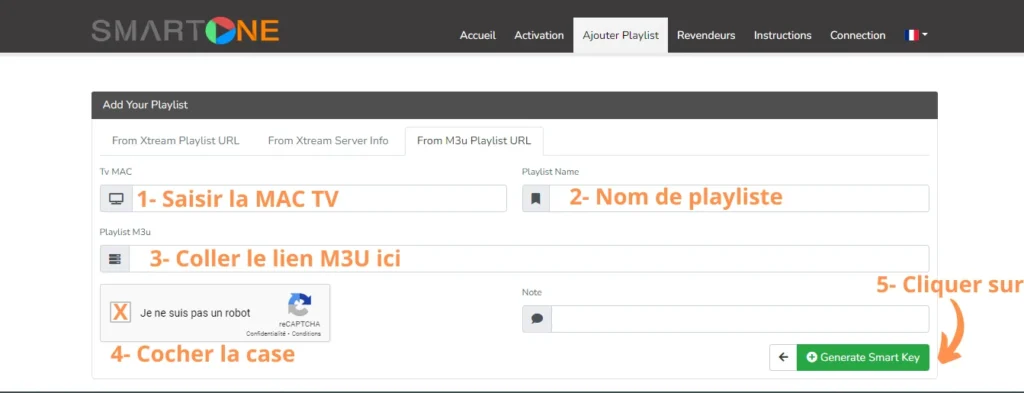Switch to From Xtream Playlist URL tab

coord(176,140)
